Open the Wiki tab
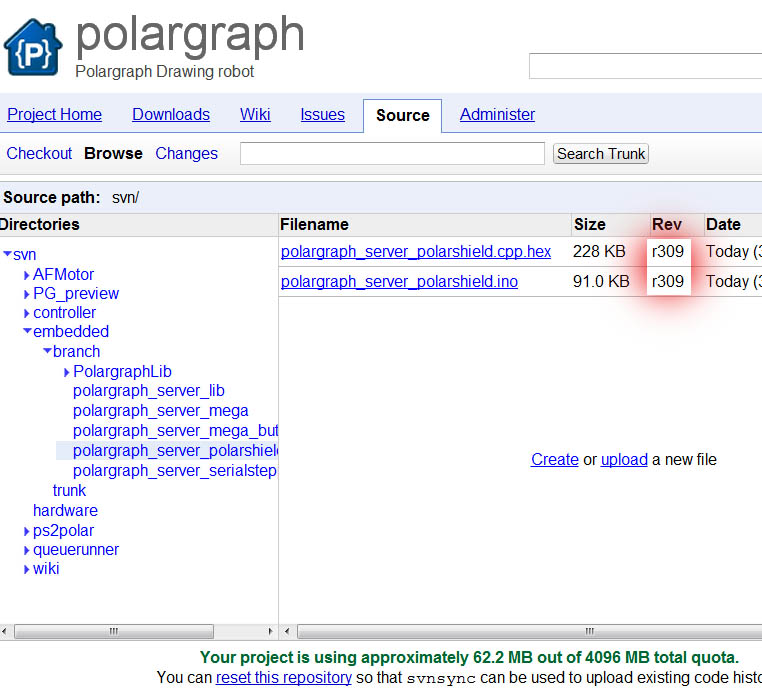This screenshot has height=694, width=762. (x=255, y=115)
